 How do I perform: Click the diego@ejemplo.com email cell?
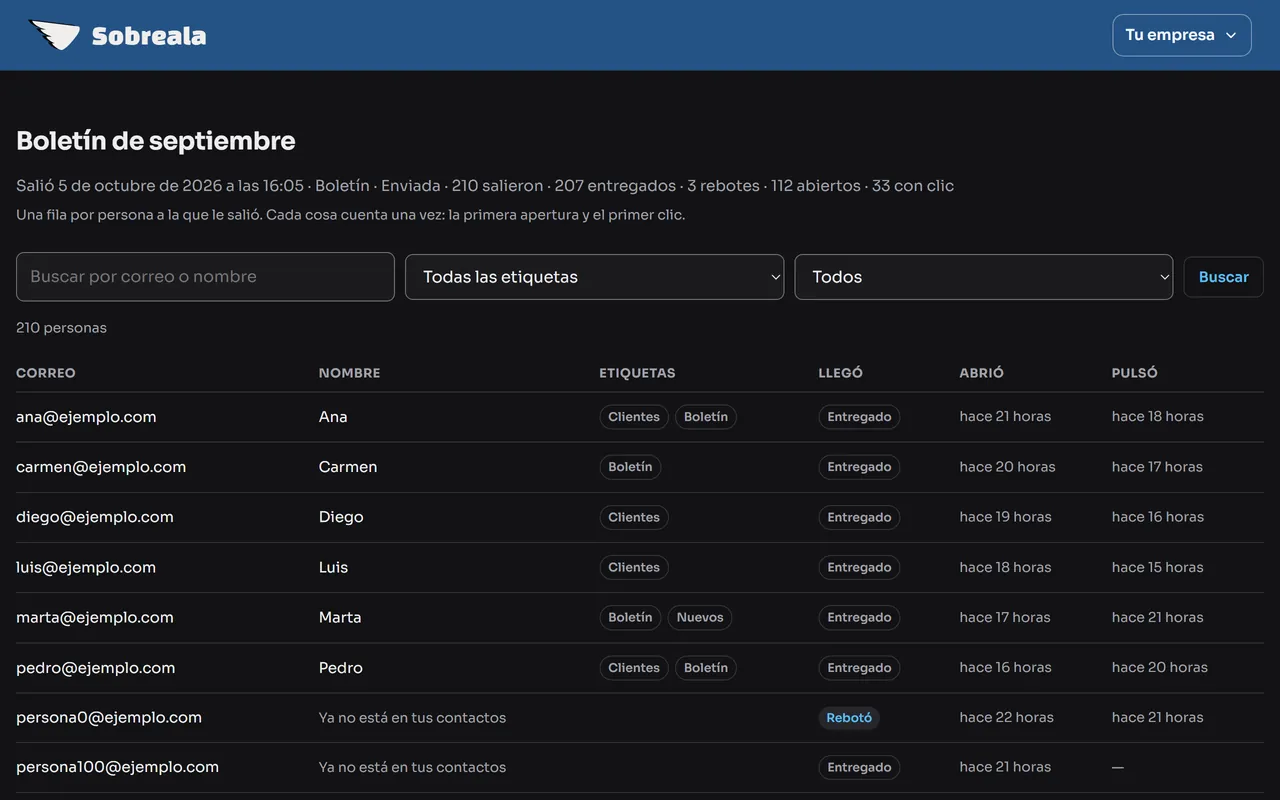pyautogui.click(x=95, y=517)
